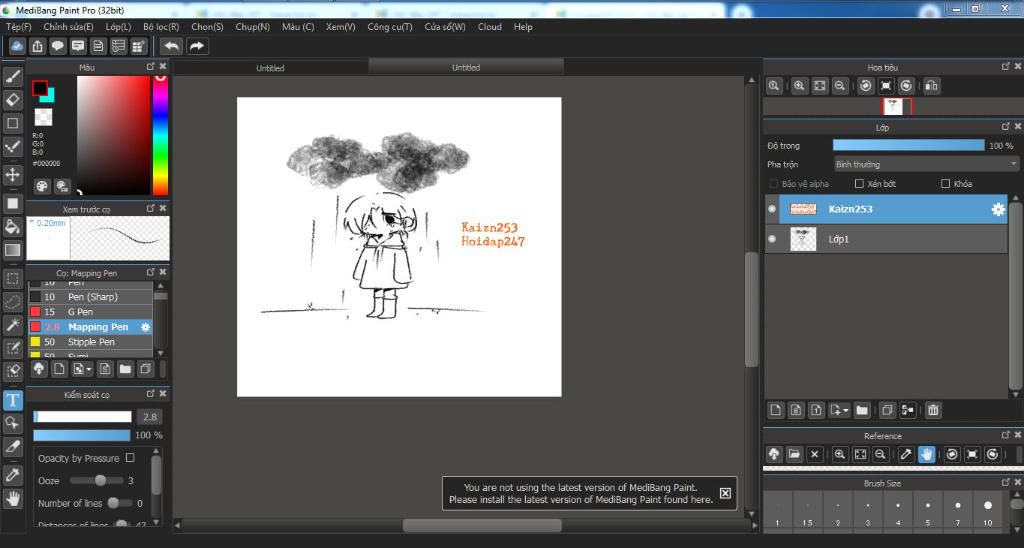This screenshot has height=548, width=1024.
Task: Open the Help menu
Action: pyautogui.click(x=523, y=27)
